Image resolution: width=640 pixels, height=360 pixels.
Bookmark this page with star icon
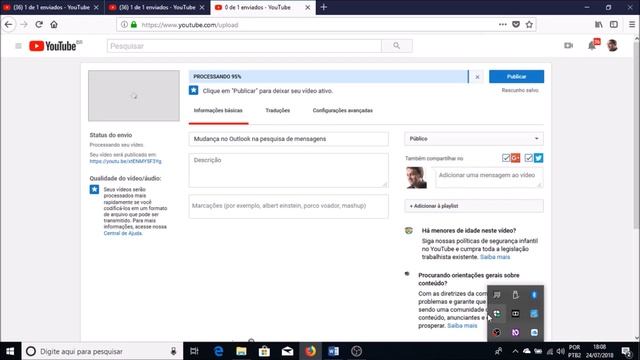pyautogui.click(x=529, y=24)
